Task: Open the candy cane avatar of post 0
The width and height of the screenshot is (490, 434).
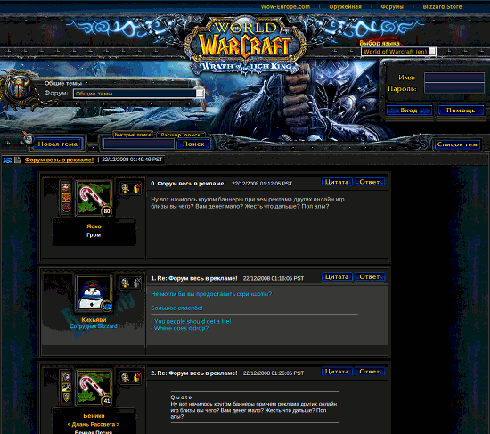Action: pos(94,198)
